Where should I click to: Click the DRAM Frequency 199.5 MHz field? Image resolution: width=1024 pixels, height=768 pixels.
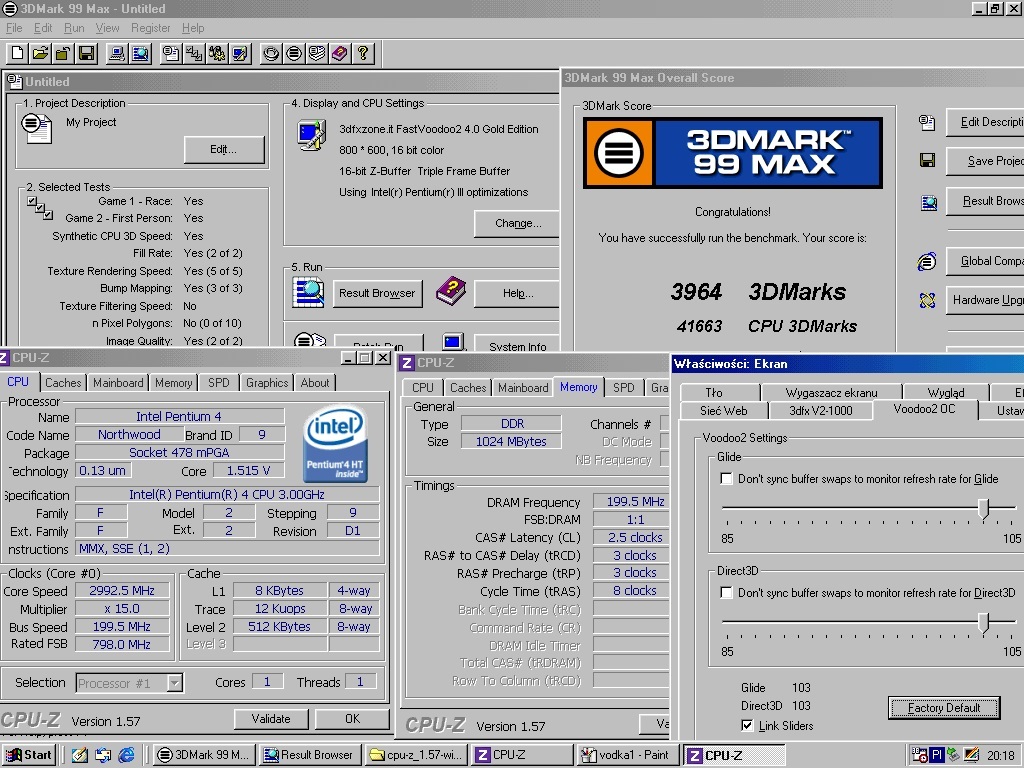tap(631, 502)
